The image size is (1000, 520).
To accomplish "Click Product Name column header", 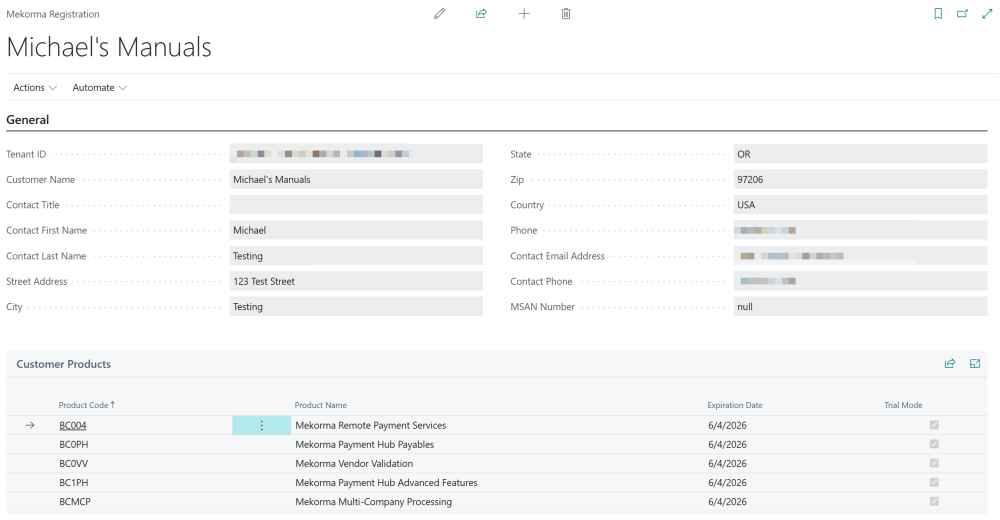I will click(x=321, y=405).
